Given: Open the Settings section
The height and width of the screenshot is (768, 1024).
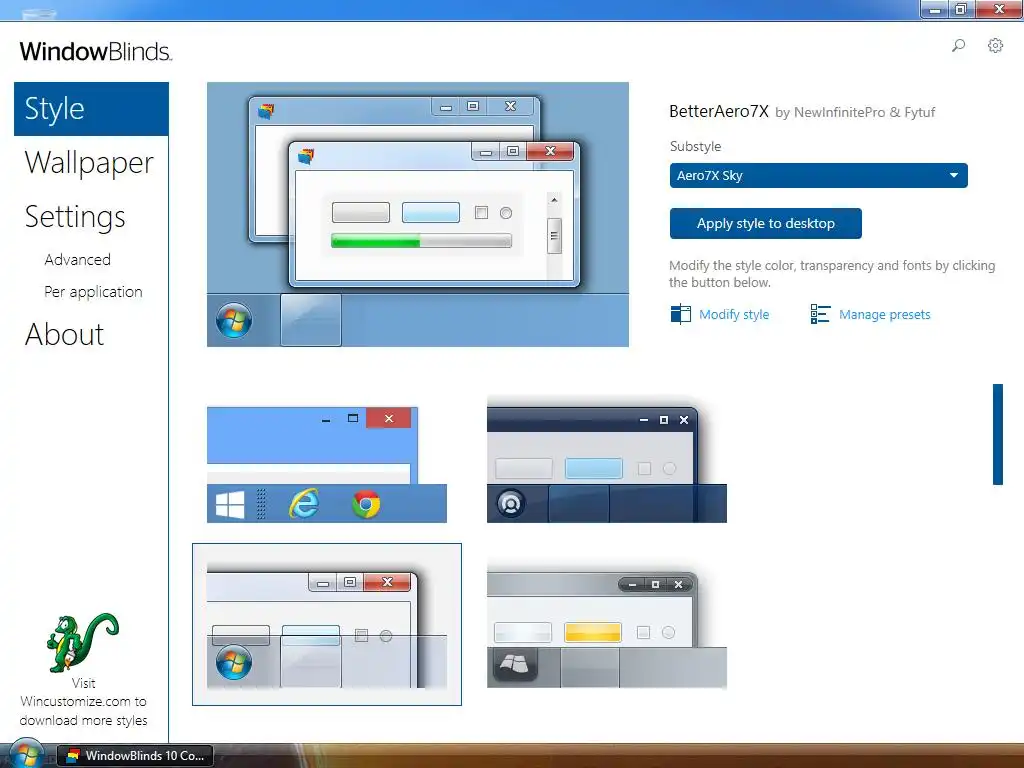Looking at the screenshot, I should pos(74,217).
